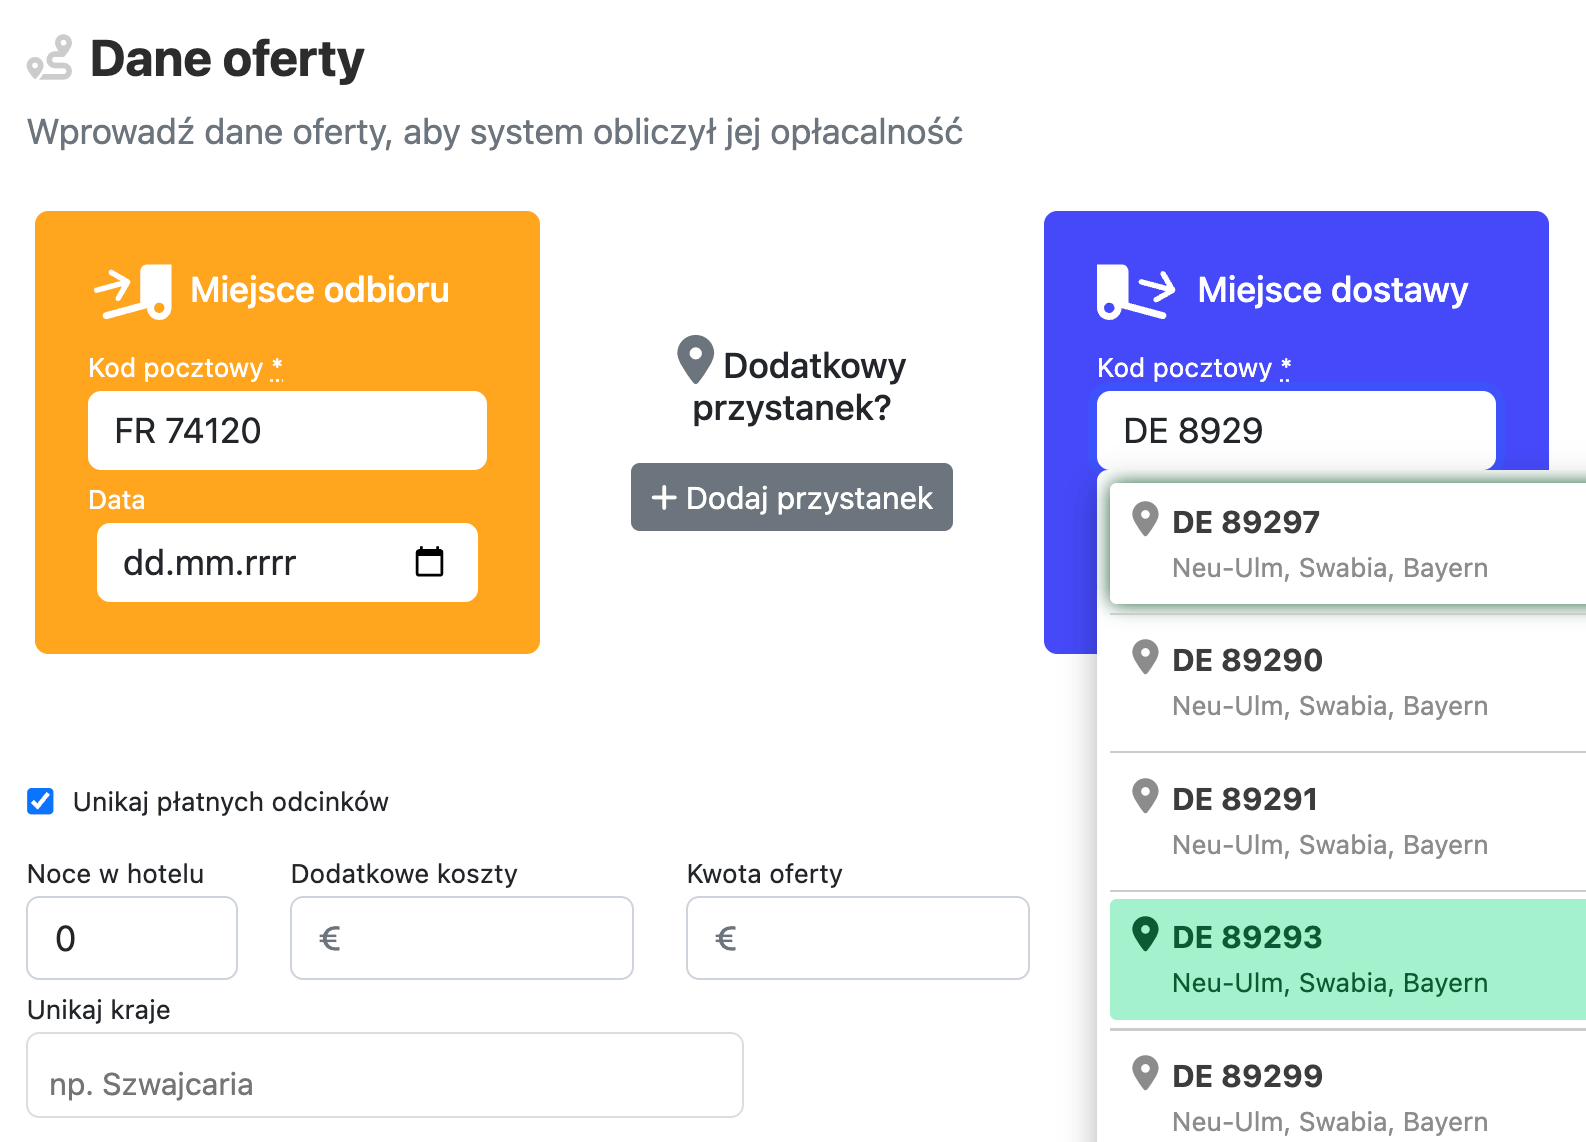Click the pickup forklift icon in Miejsce odbioru
The width and height of the screenshot is (1586, 1142).
coord(133,291)
